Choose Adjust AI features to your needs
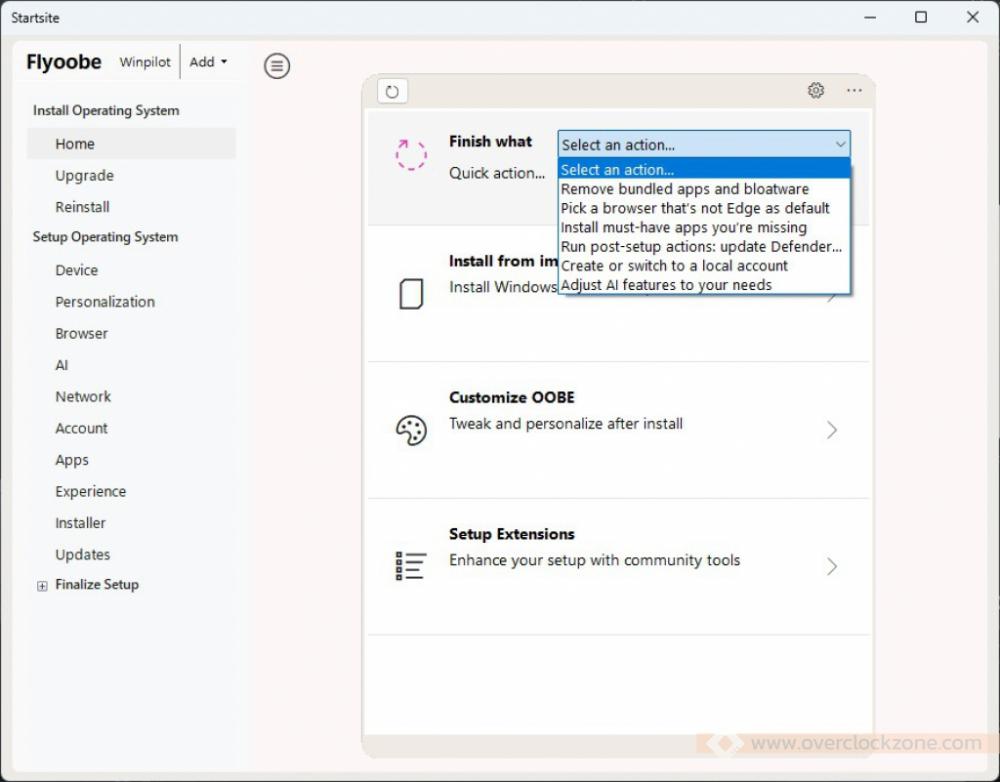The height and width of the screenshot is (782, 1000). (666, 285)
